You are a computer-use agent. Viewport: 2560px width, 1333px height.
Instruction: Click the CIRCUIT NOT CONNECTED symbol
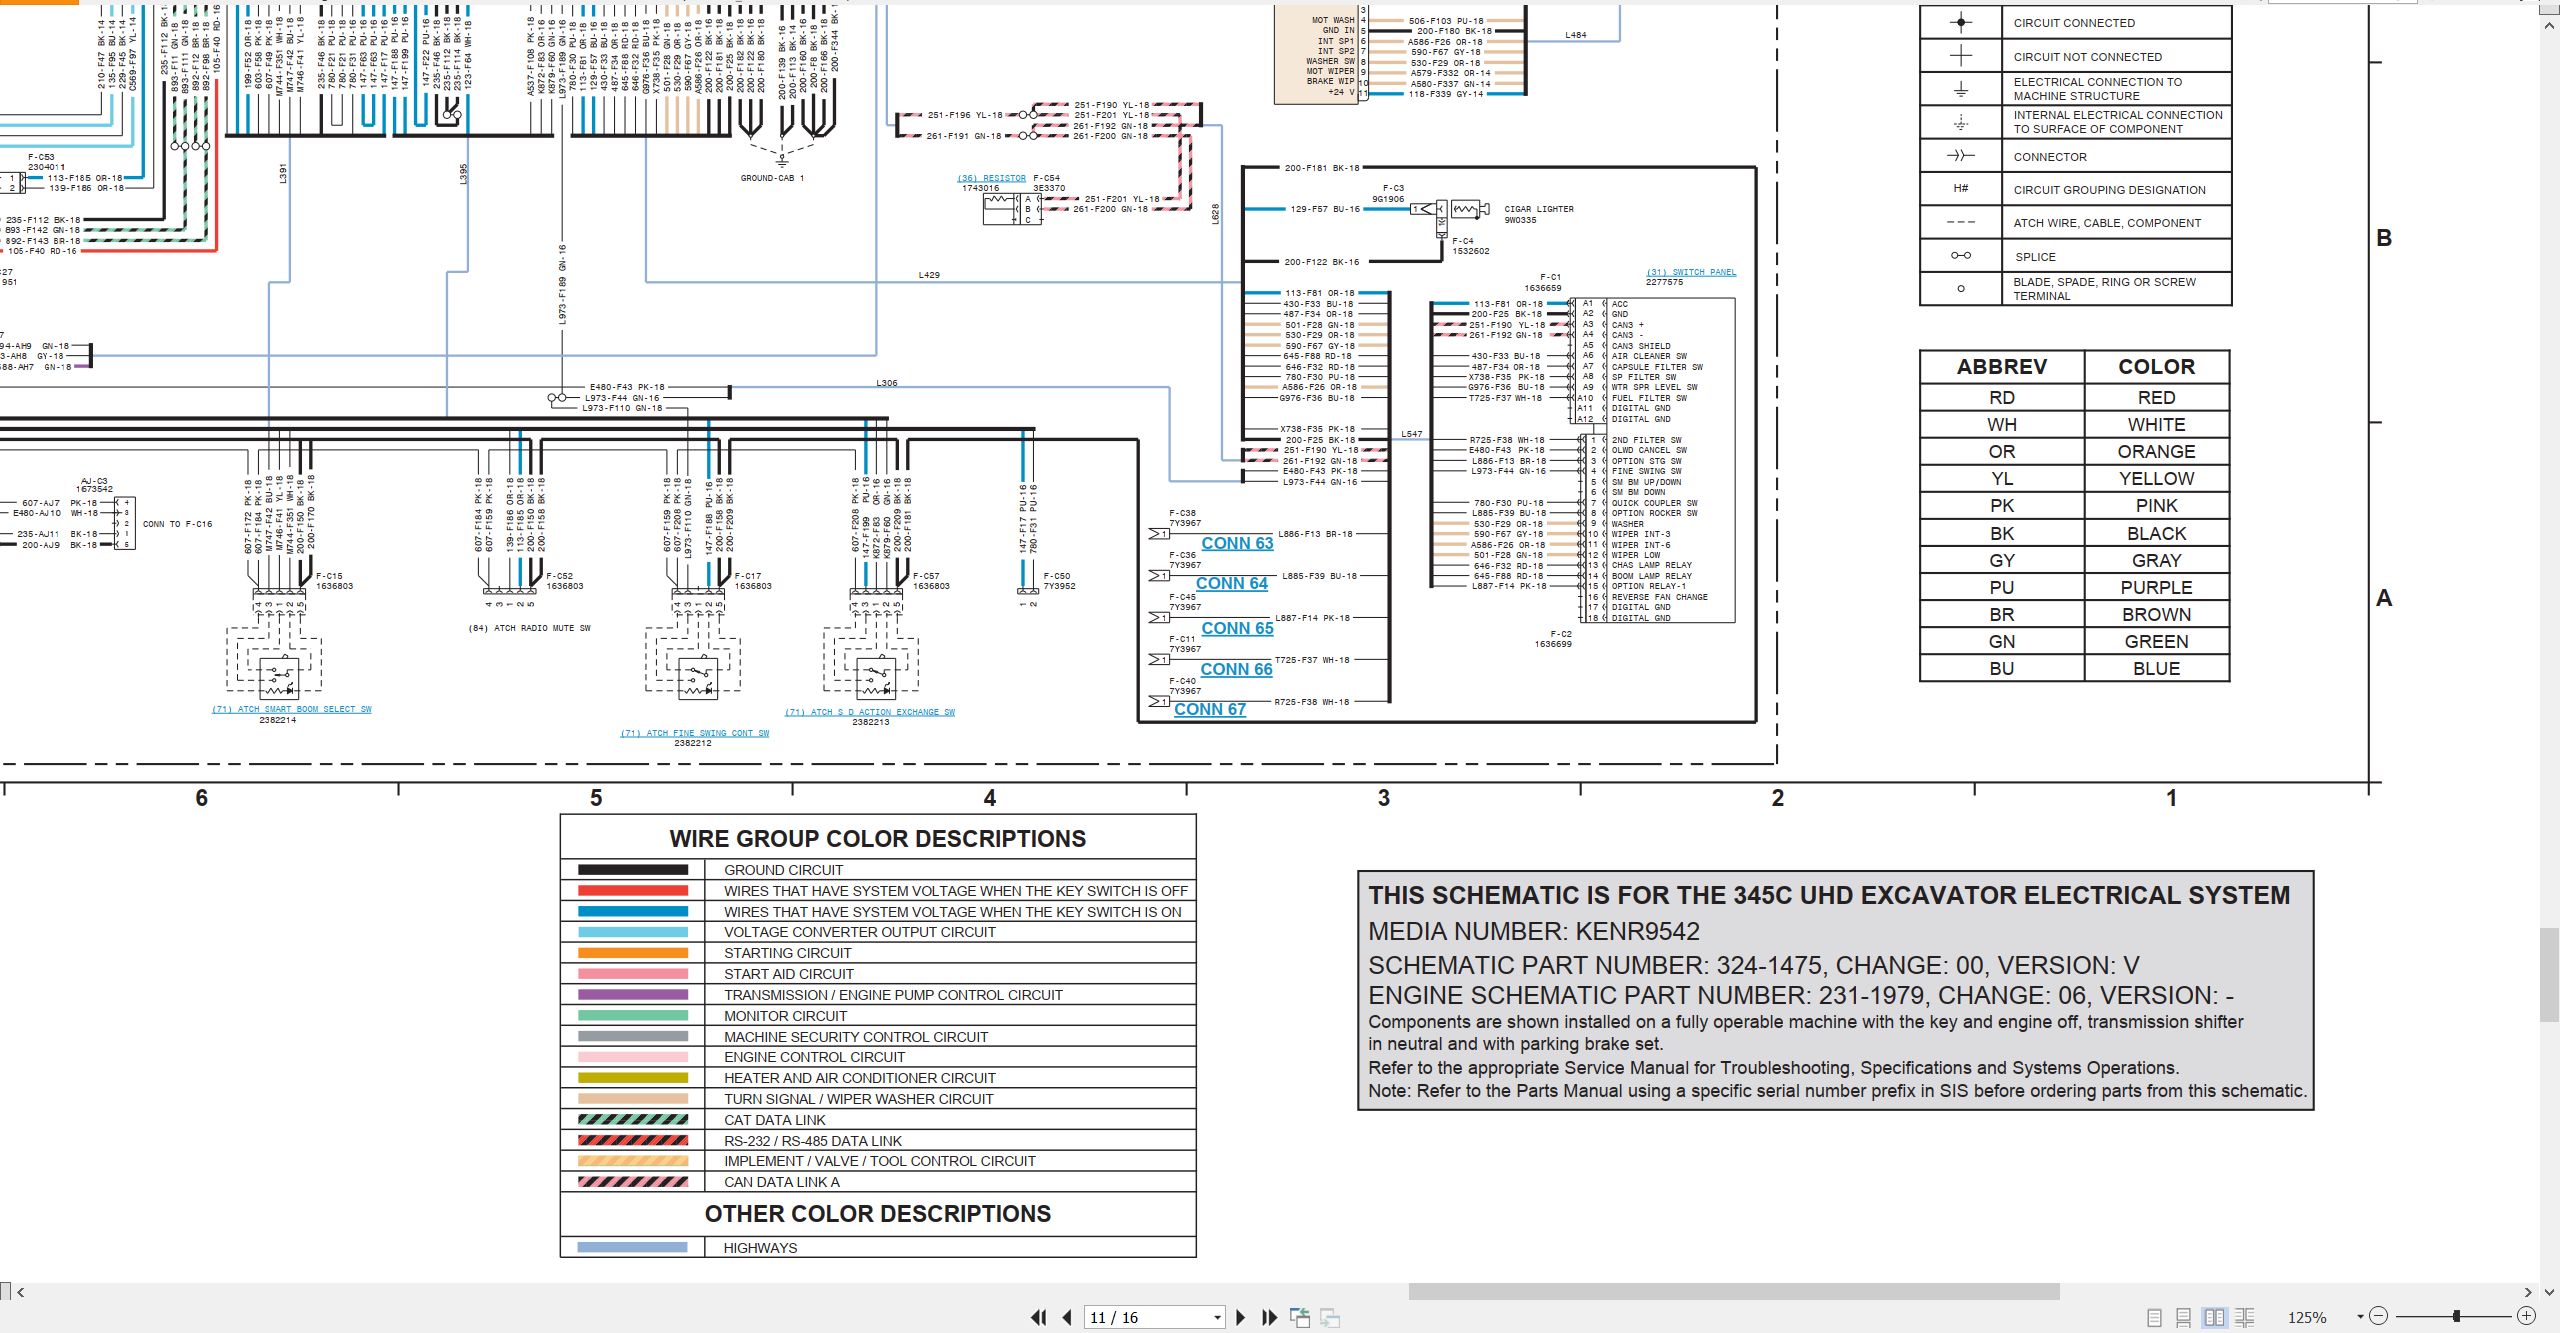1961,56
